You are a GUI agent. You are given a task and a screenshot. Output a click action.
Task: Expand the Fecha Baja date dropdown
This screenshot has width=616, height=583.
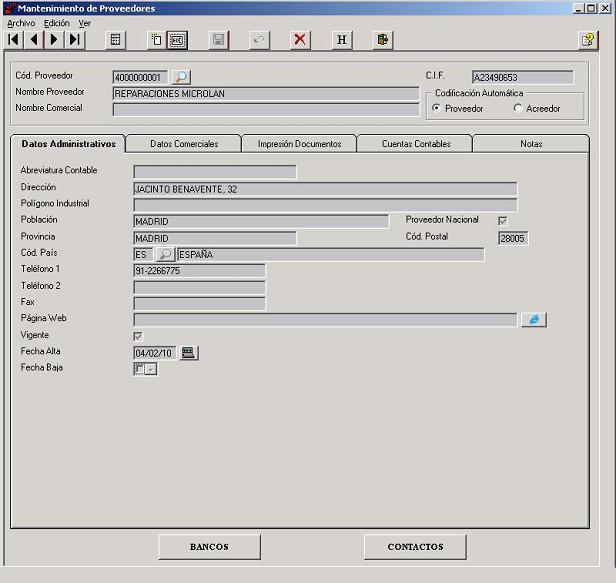(x=151, y=369)
